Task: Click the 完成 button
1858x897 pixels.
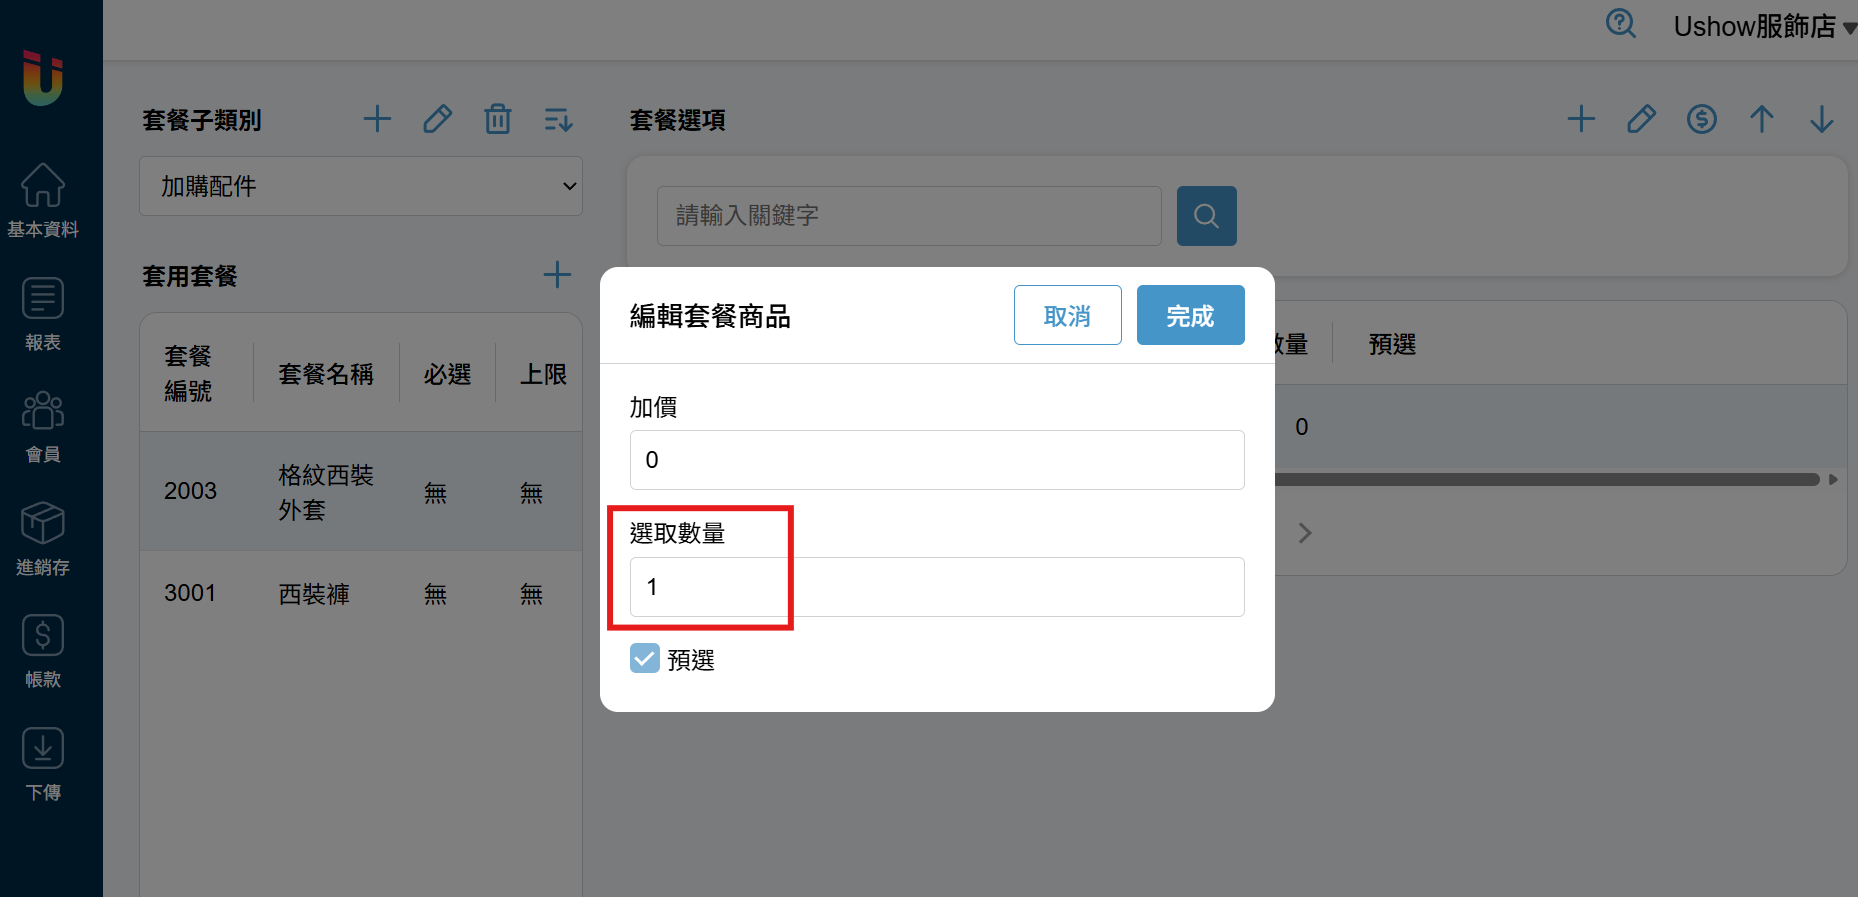Action: click(1191, 315)
